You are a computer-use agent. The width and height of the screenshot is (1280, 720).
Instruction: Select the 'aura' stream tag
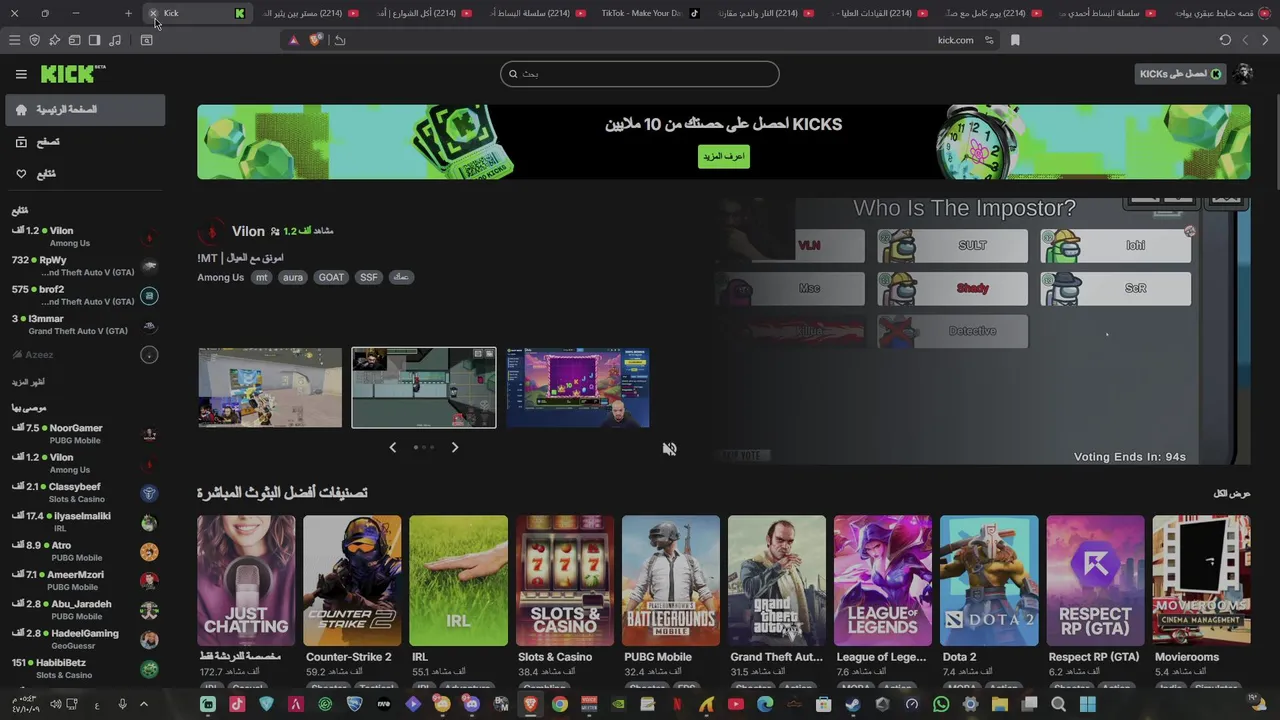pos(292,277)
